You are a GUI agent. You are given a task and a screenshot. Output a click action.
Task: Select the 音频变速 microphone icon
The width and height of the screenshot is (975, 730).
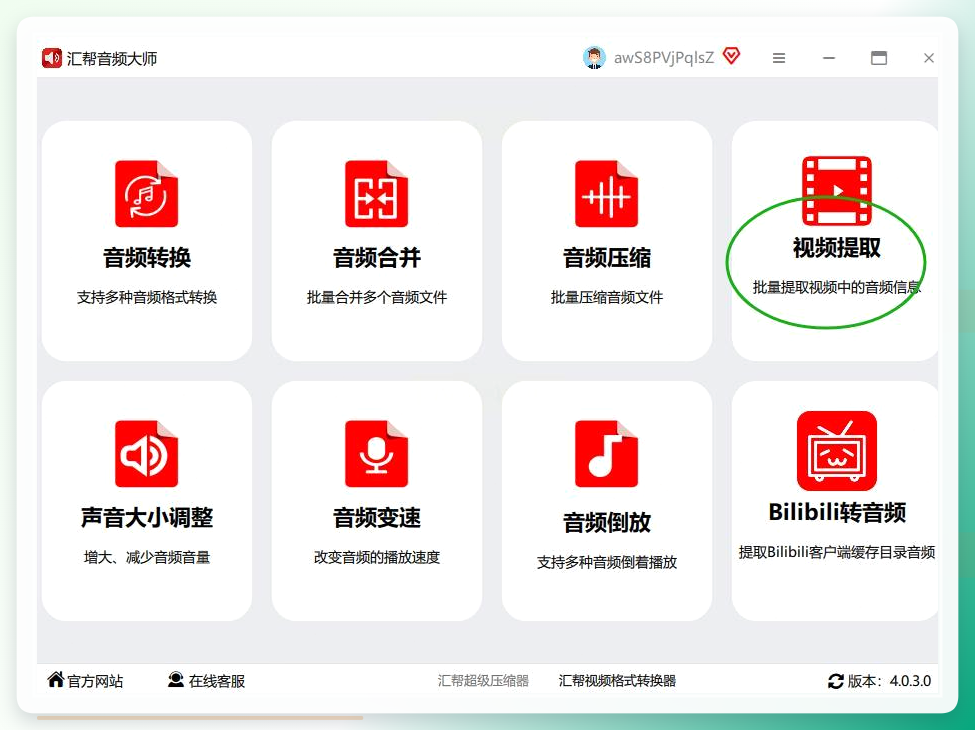(377, 453)
